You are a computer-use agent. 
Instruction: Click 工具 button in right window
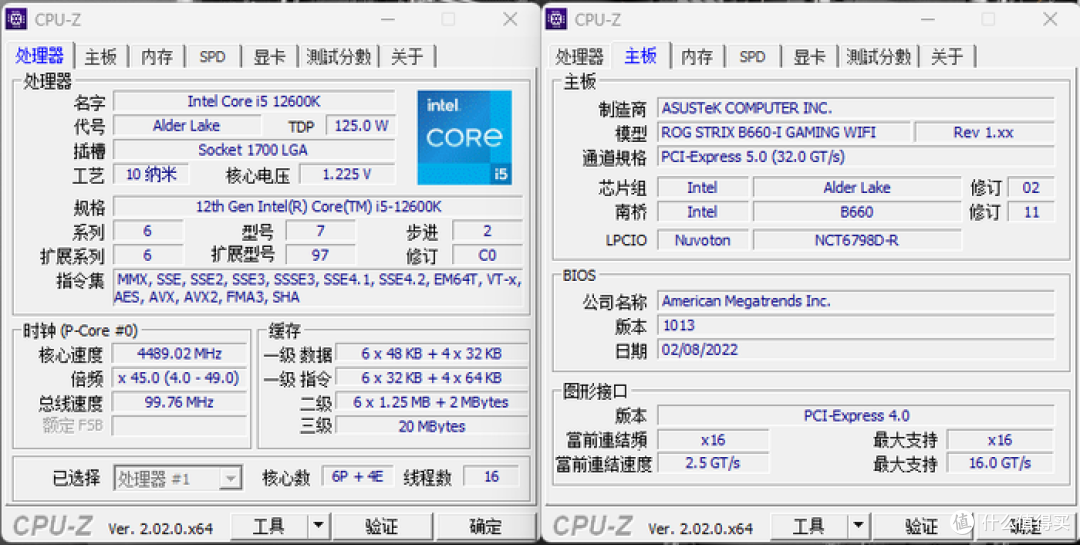(x=809, y=527)
